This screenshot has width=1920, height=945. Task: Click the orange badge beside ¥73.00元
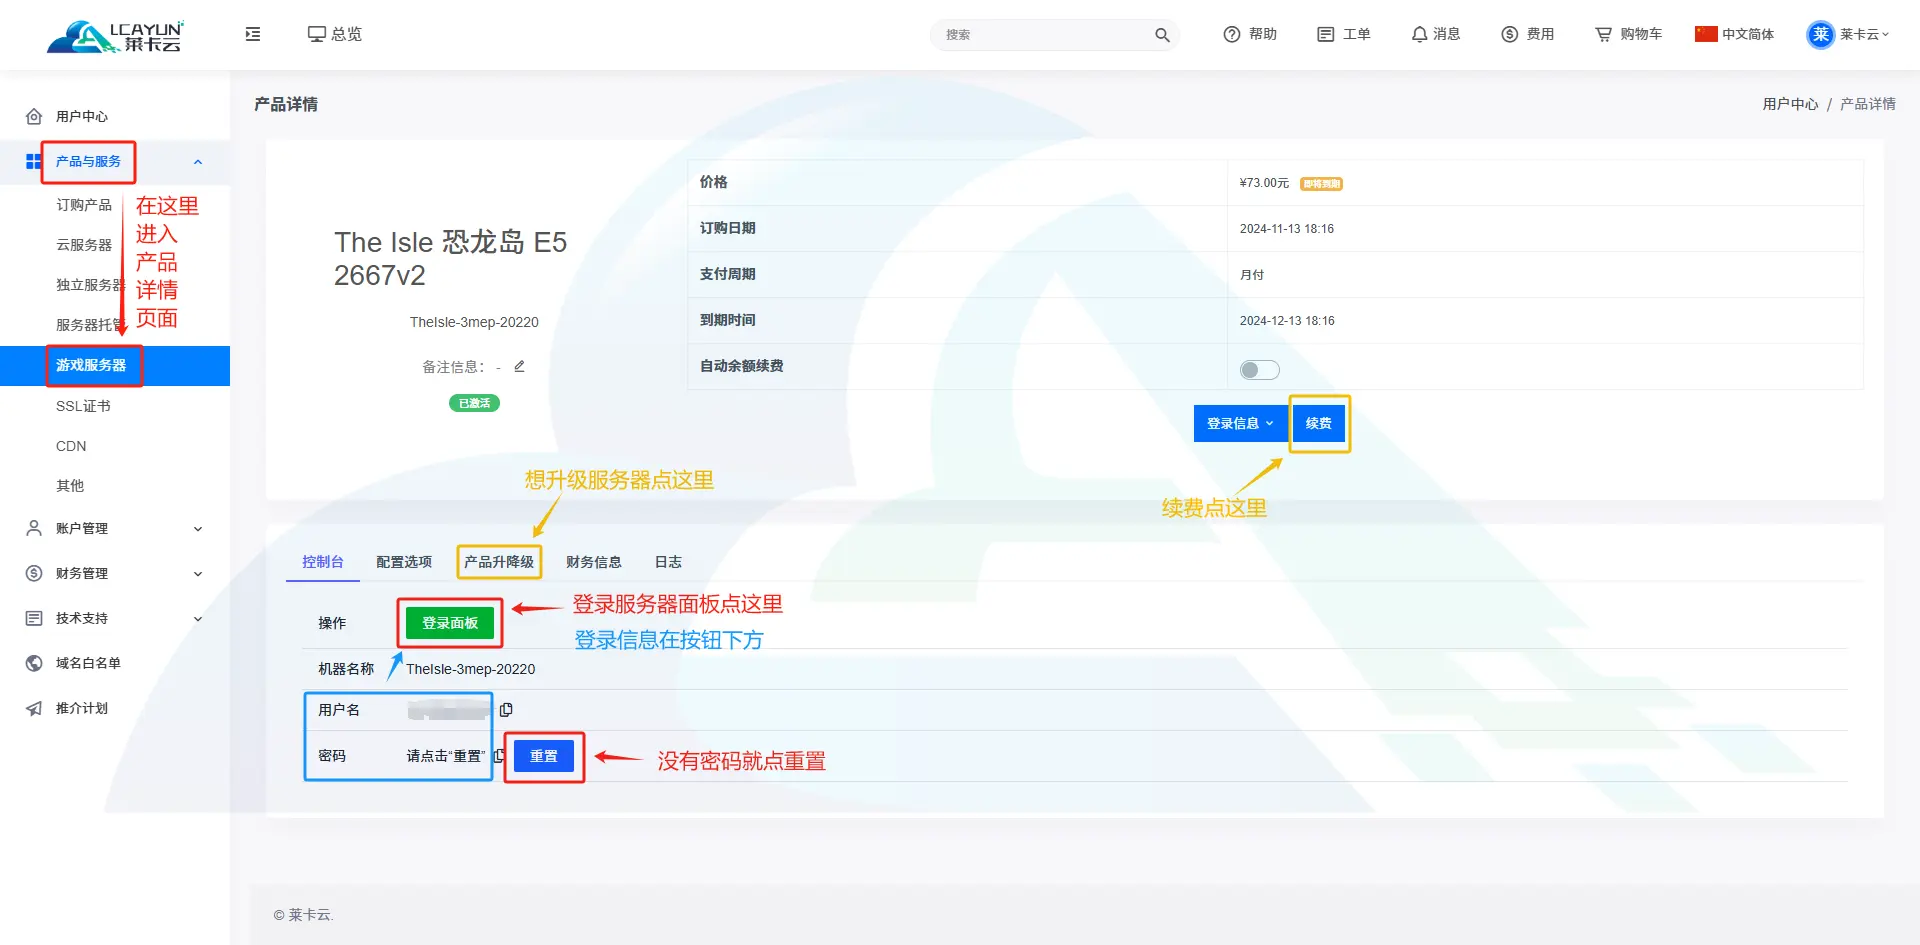click(1321, 184)
